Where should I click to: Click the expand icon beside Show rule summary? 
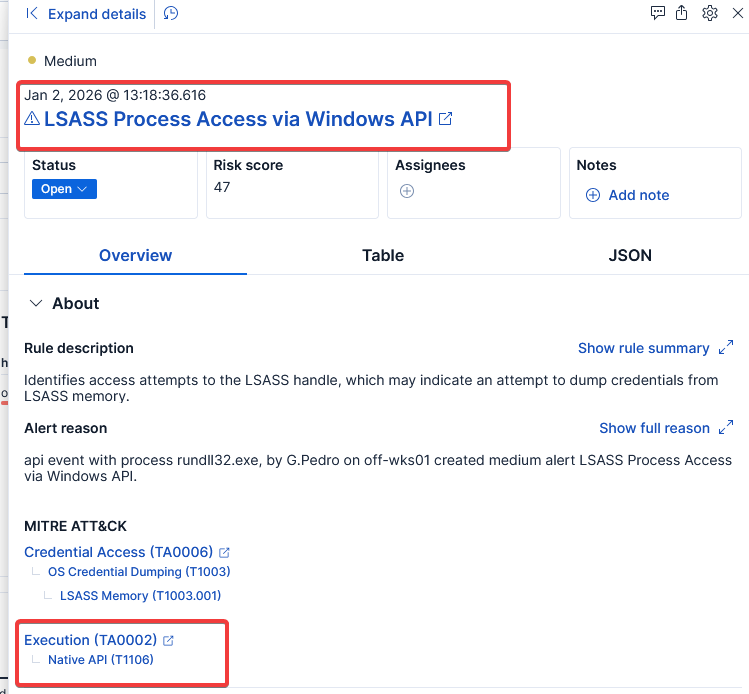(726, 348)
